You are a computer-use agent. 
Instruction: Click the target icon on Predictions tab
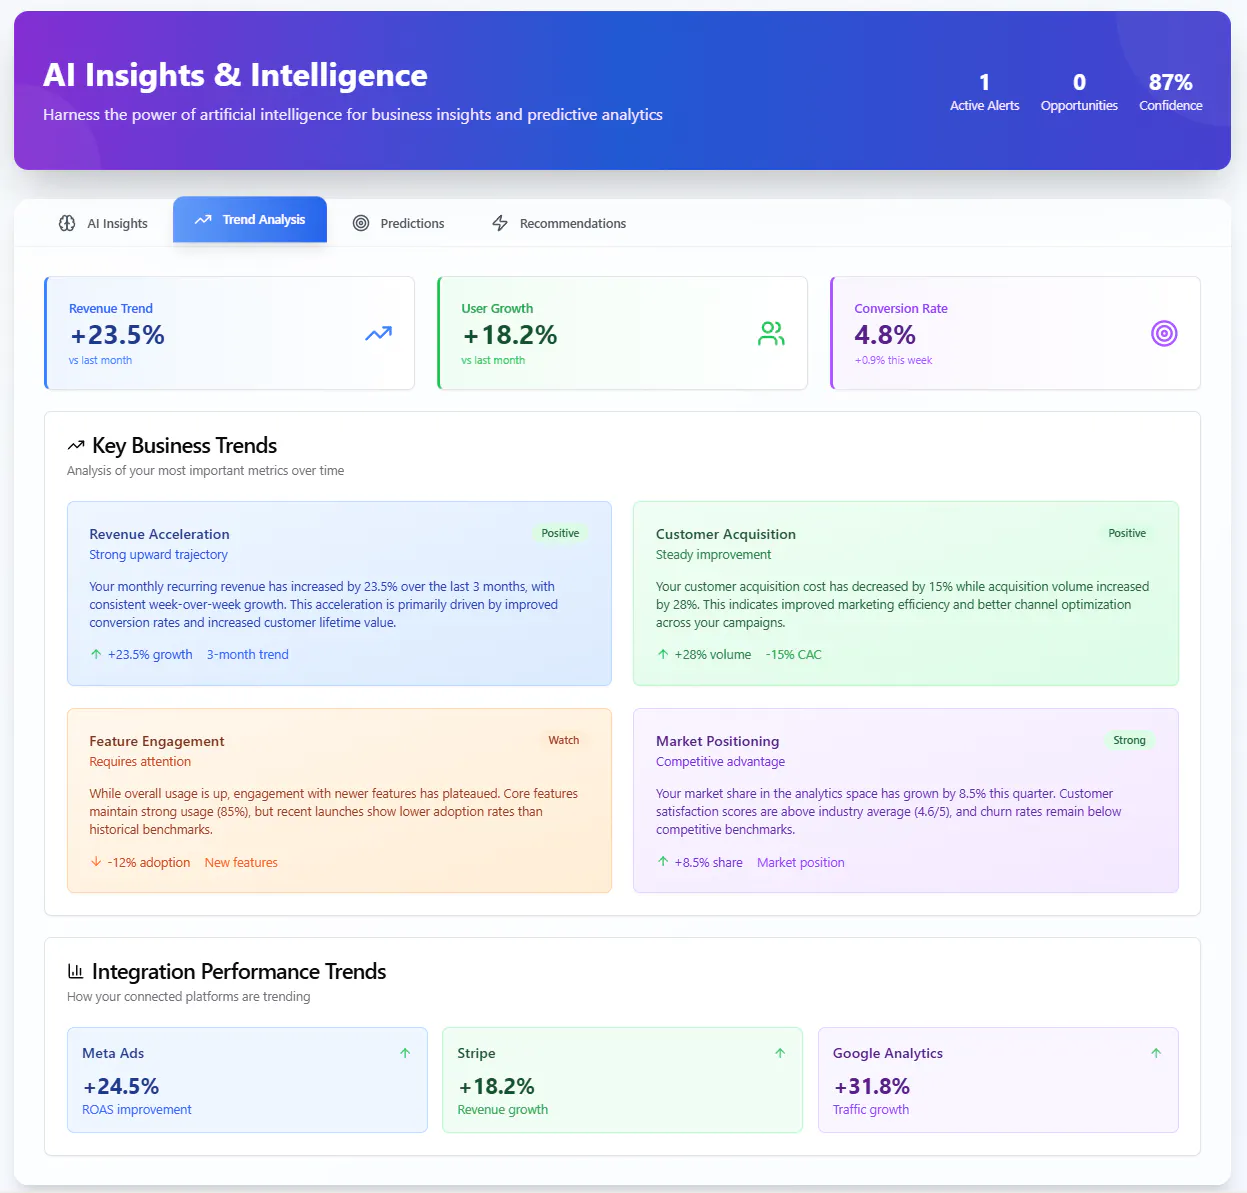[361, 223]
